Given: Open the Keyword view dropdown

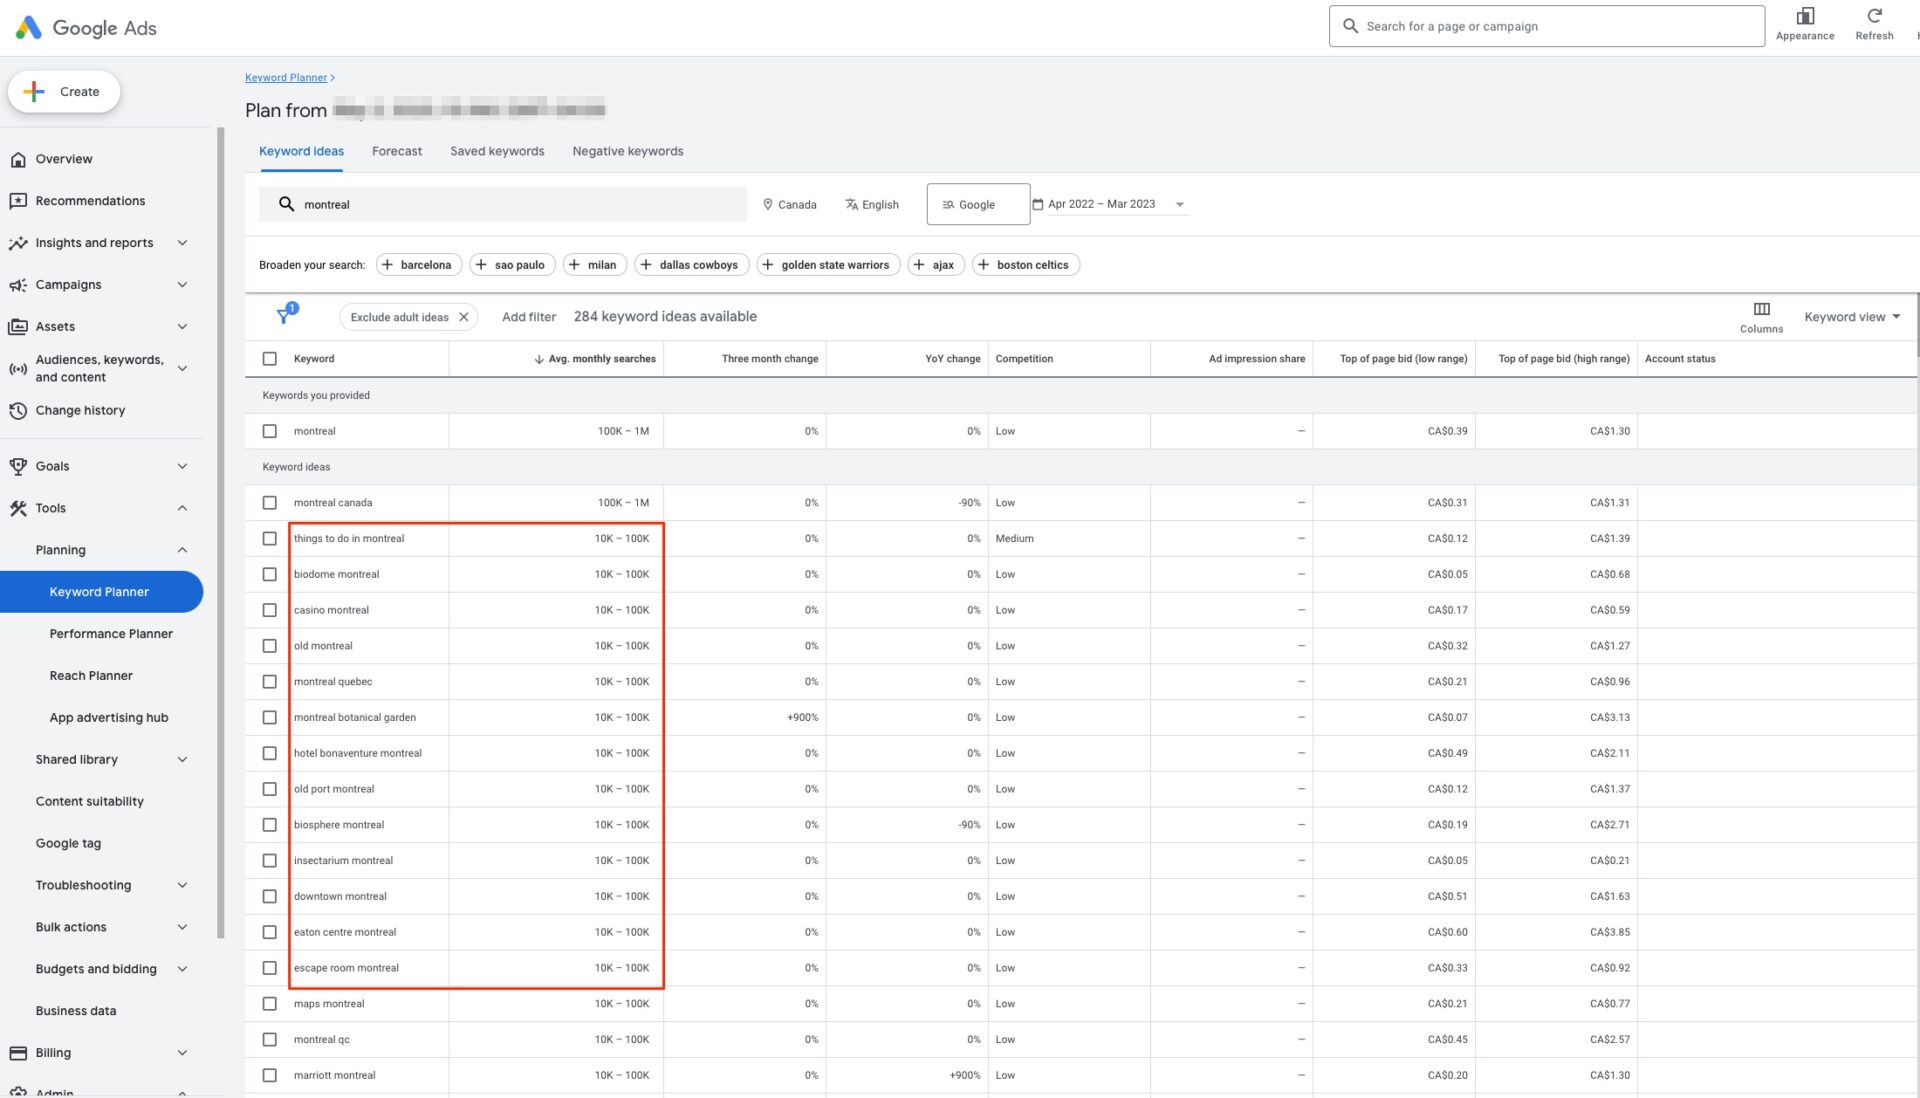Looking at the screenshot, I should pyautogui.click(x=1852, y=317).
